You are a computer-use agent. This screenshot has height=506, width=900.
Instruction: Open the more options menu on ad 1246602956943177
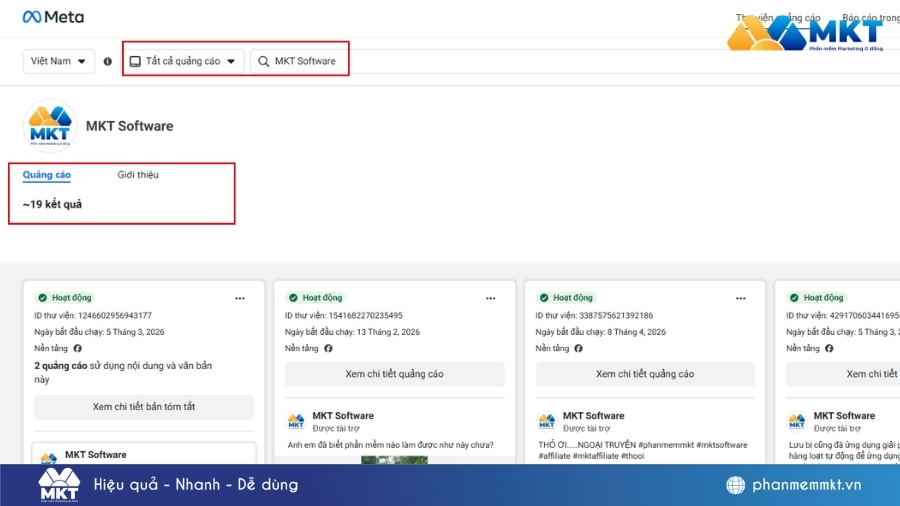click(240, 298)
